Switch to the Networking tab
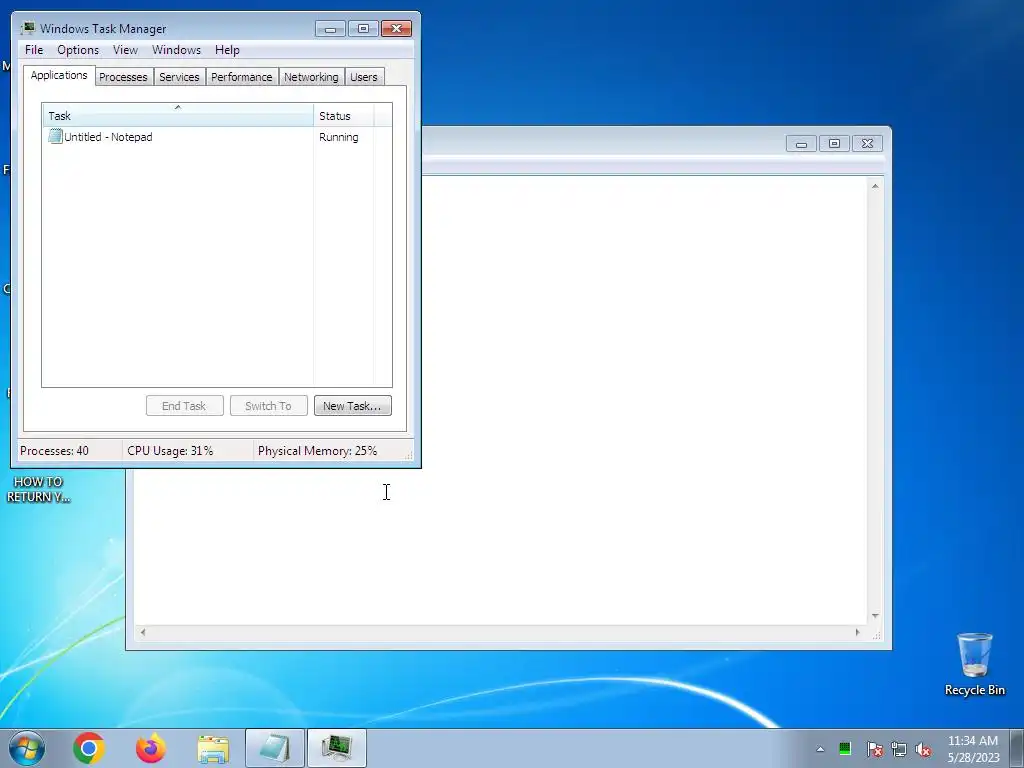The width and height of the screenshot is (1024, 768). (311, 77)
